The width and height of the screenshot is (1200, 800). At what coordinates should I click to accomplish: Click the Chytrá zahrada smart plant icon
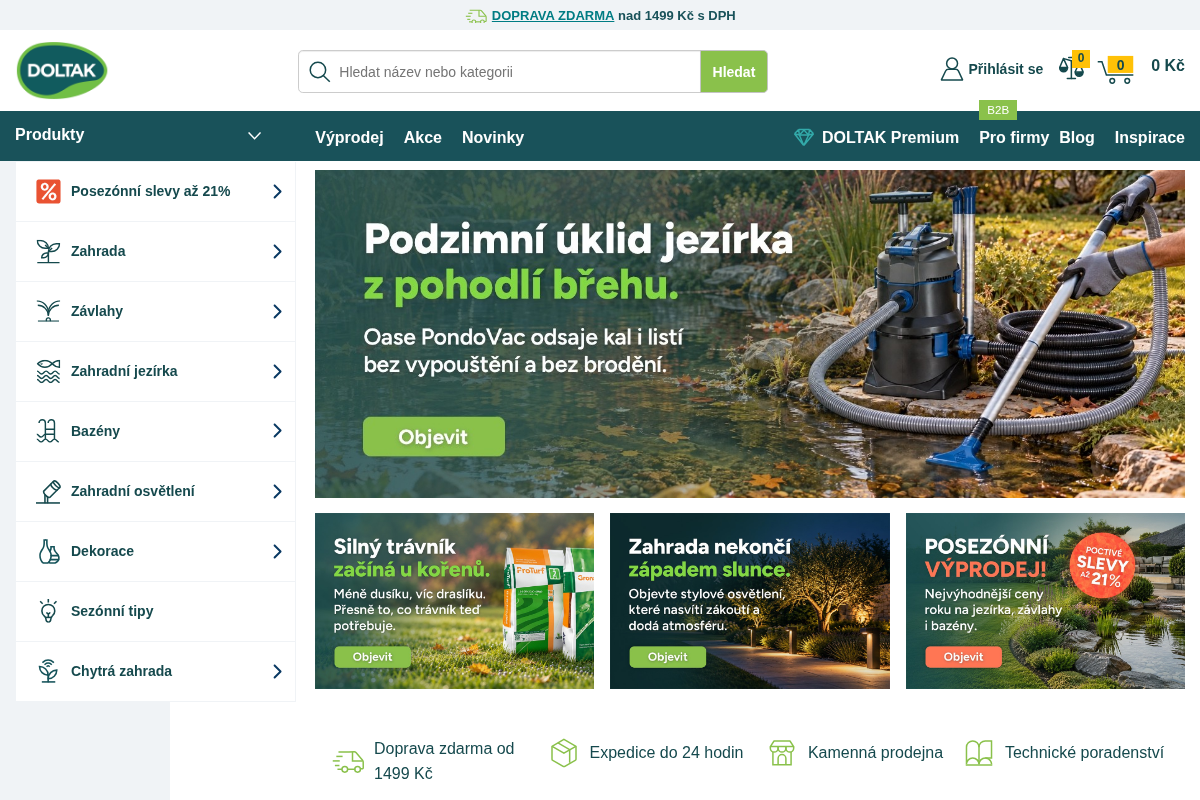48,671
